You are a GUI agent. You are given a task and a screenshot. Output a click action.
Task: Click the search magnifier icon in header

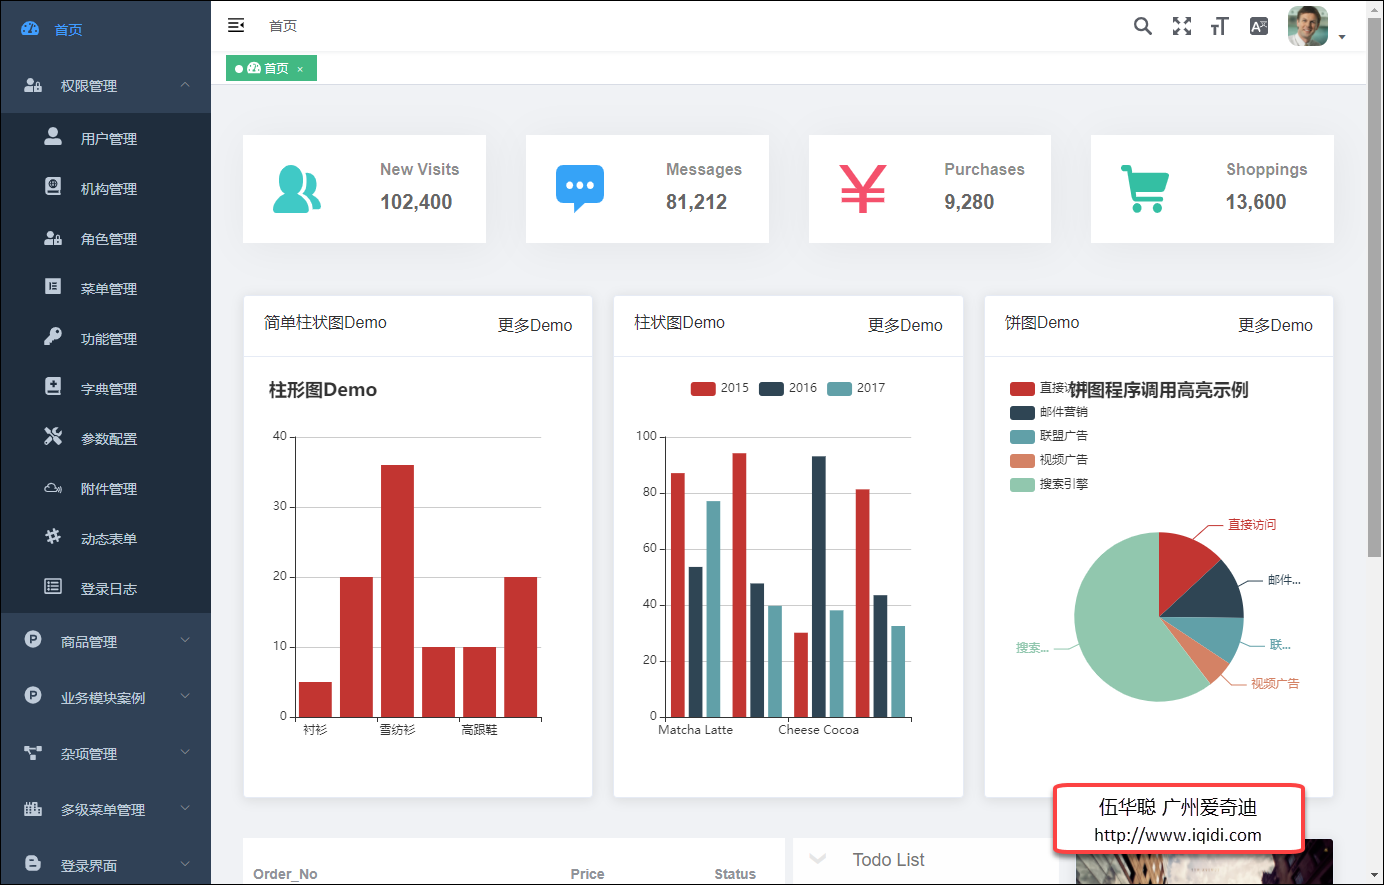tap(1142, 26)
